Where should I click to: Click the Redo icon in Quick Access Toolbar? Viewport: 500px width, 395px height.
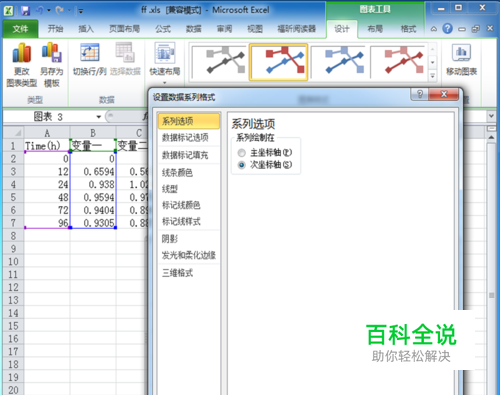point(60,11)
